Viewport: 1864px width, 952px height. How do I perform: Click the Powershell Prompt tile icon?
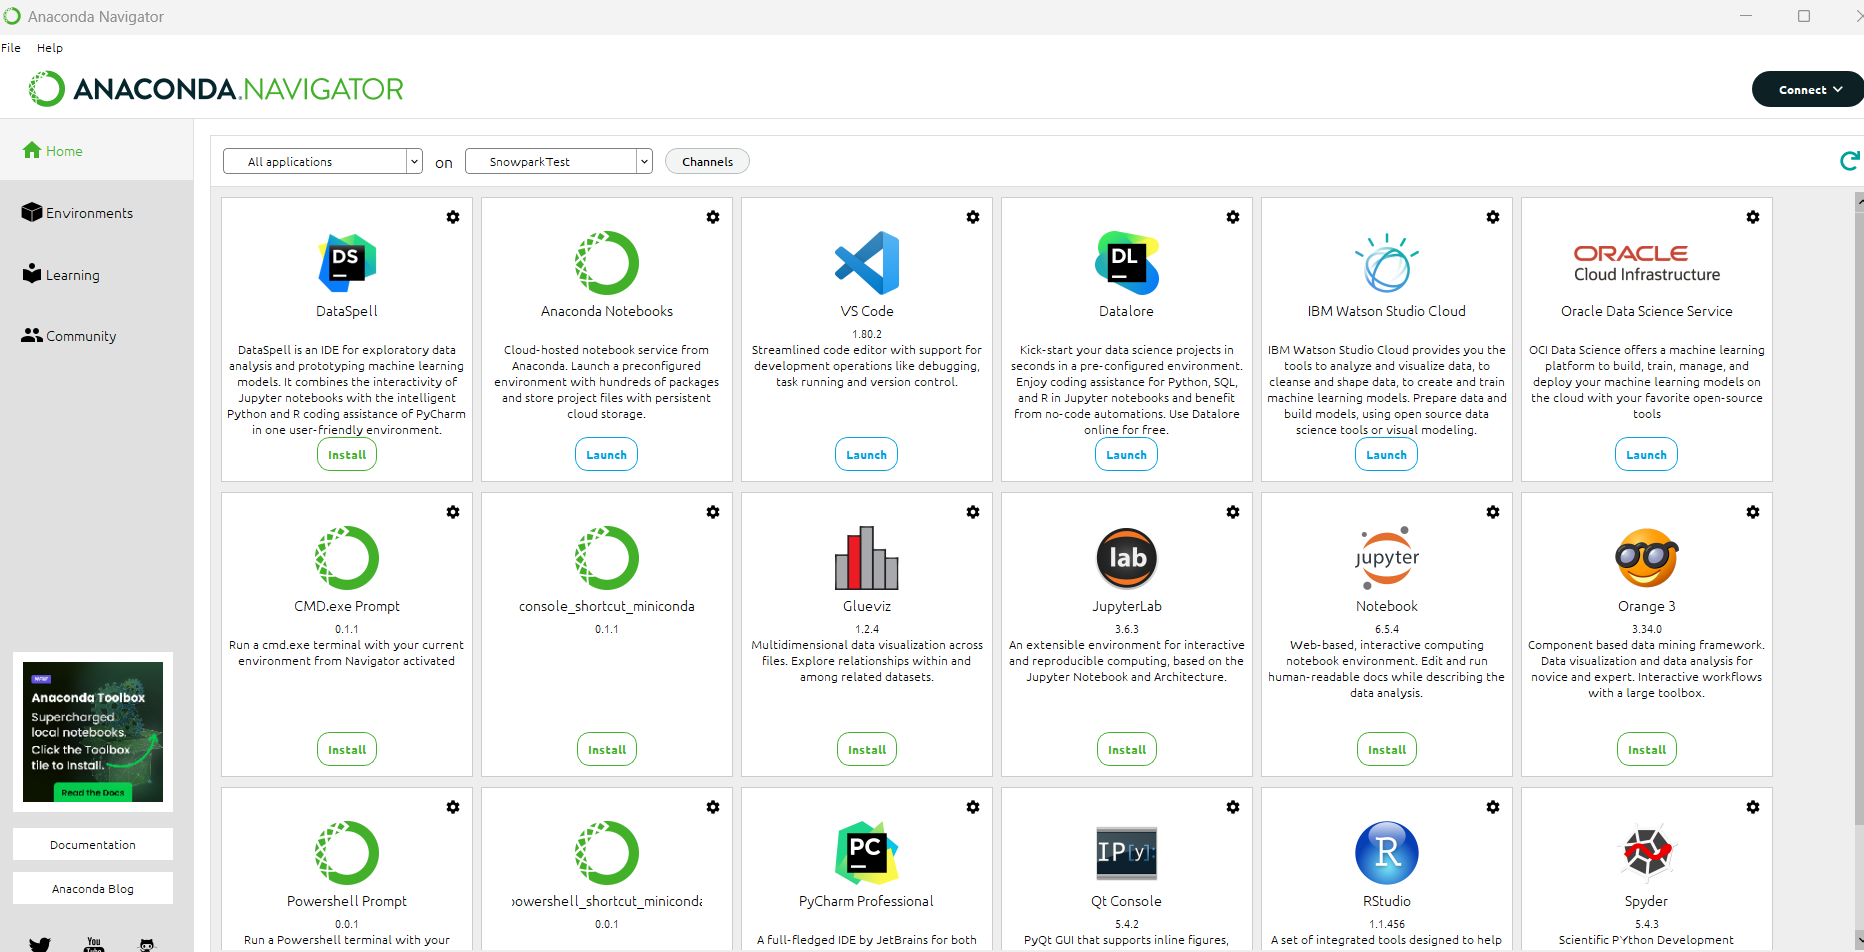click(347, 853)
